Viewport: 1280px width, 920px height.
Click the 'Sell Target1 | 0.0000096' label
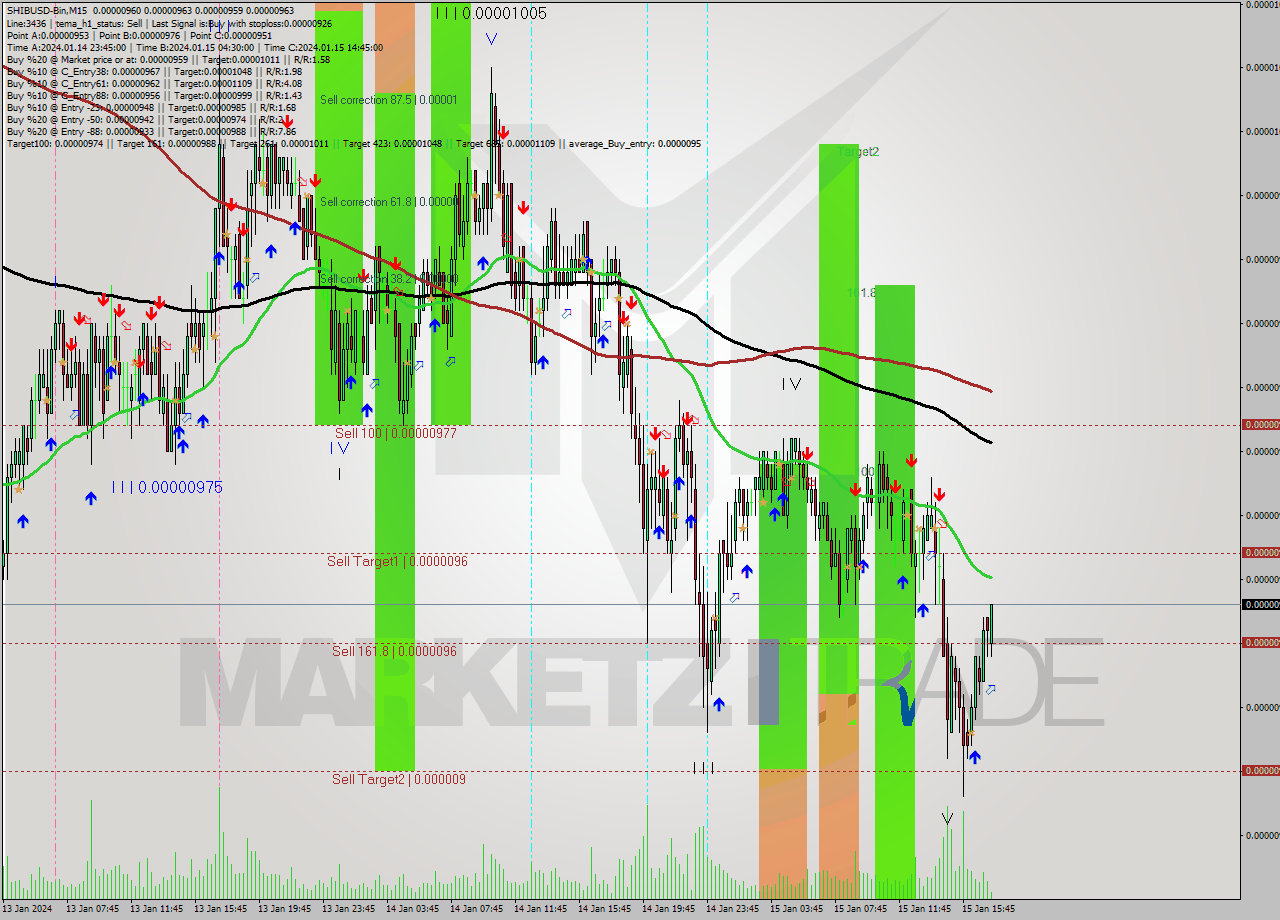tap(397, 561)
